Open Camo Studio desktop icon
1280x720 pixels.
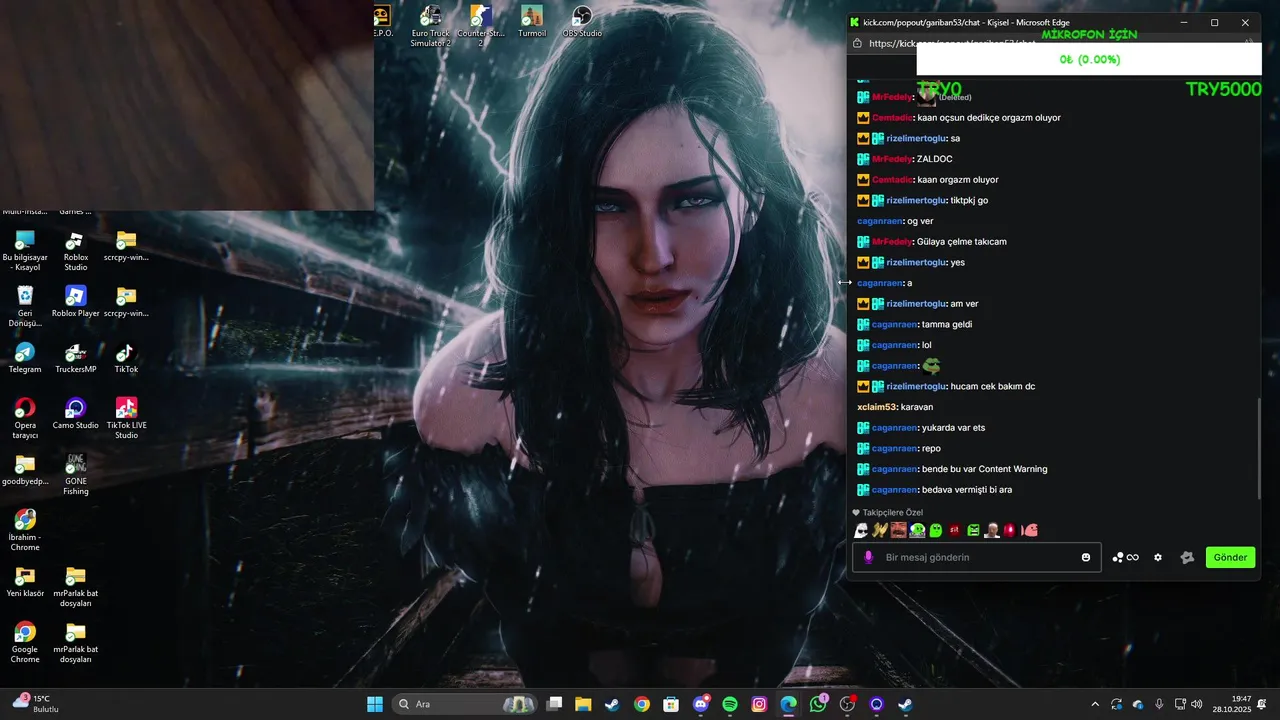pyautogui.click(x=76, y=414)
